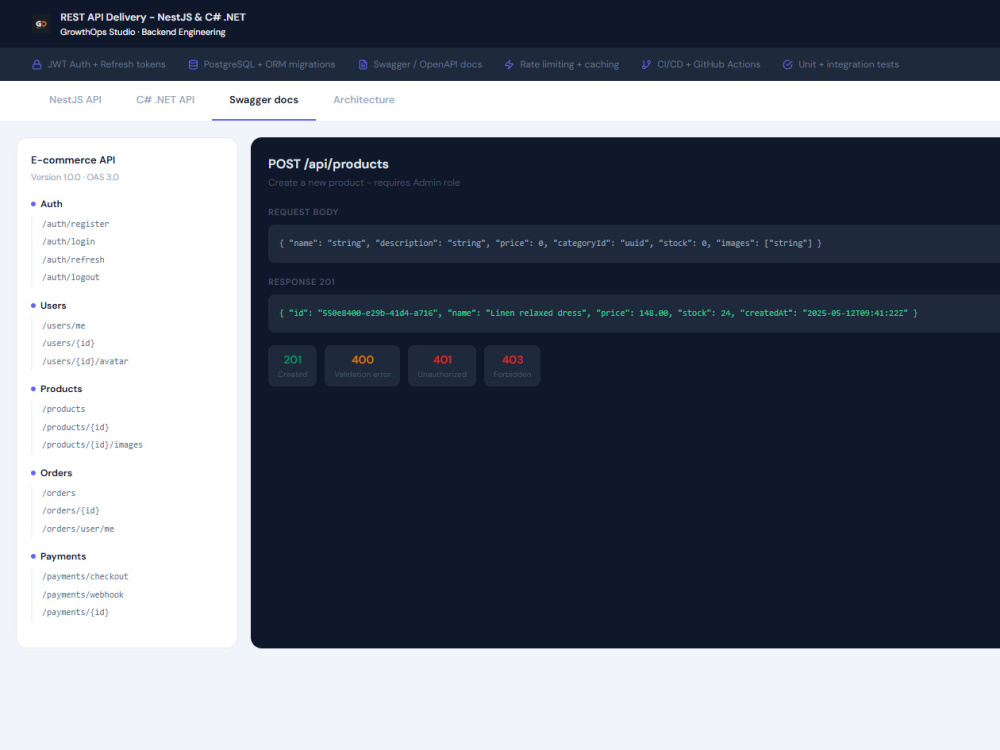Click the RESPONSE 201 label

tap(301, 282)
